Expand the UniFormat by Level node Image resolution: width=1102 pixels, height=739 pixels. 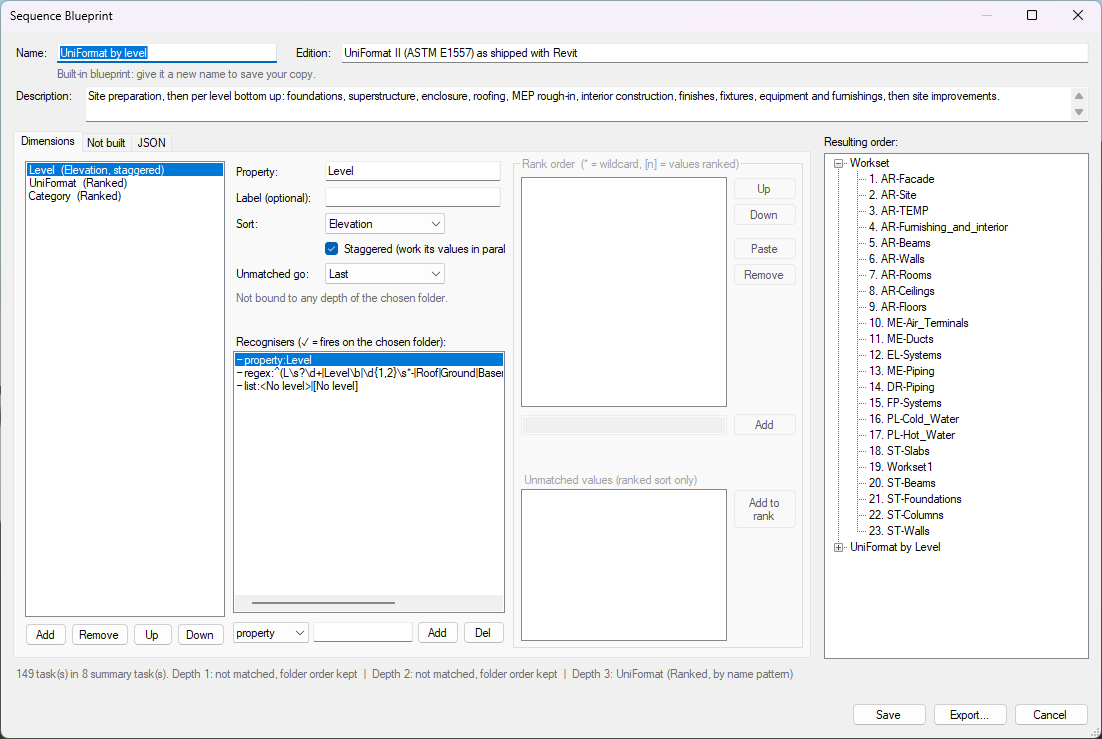click(x=838, y=547)
